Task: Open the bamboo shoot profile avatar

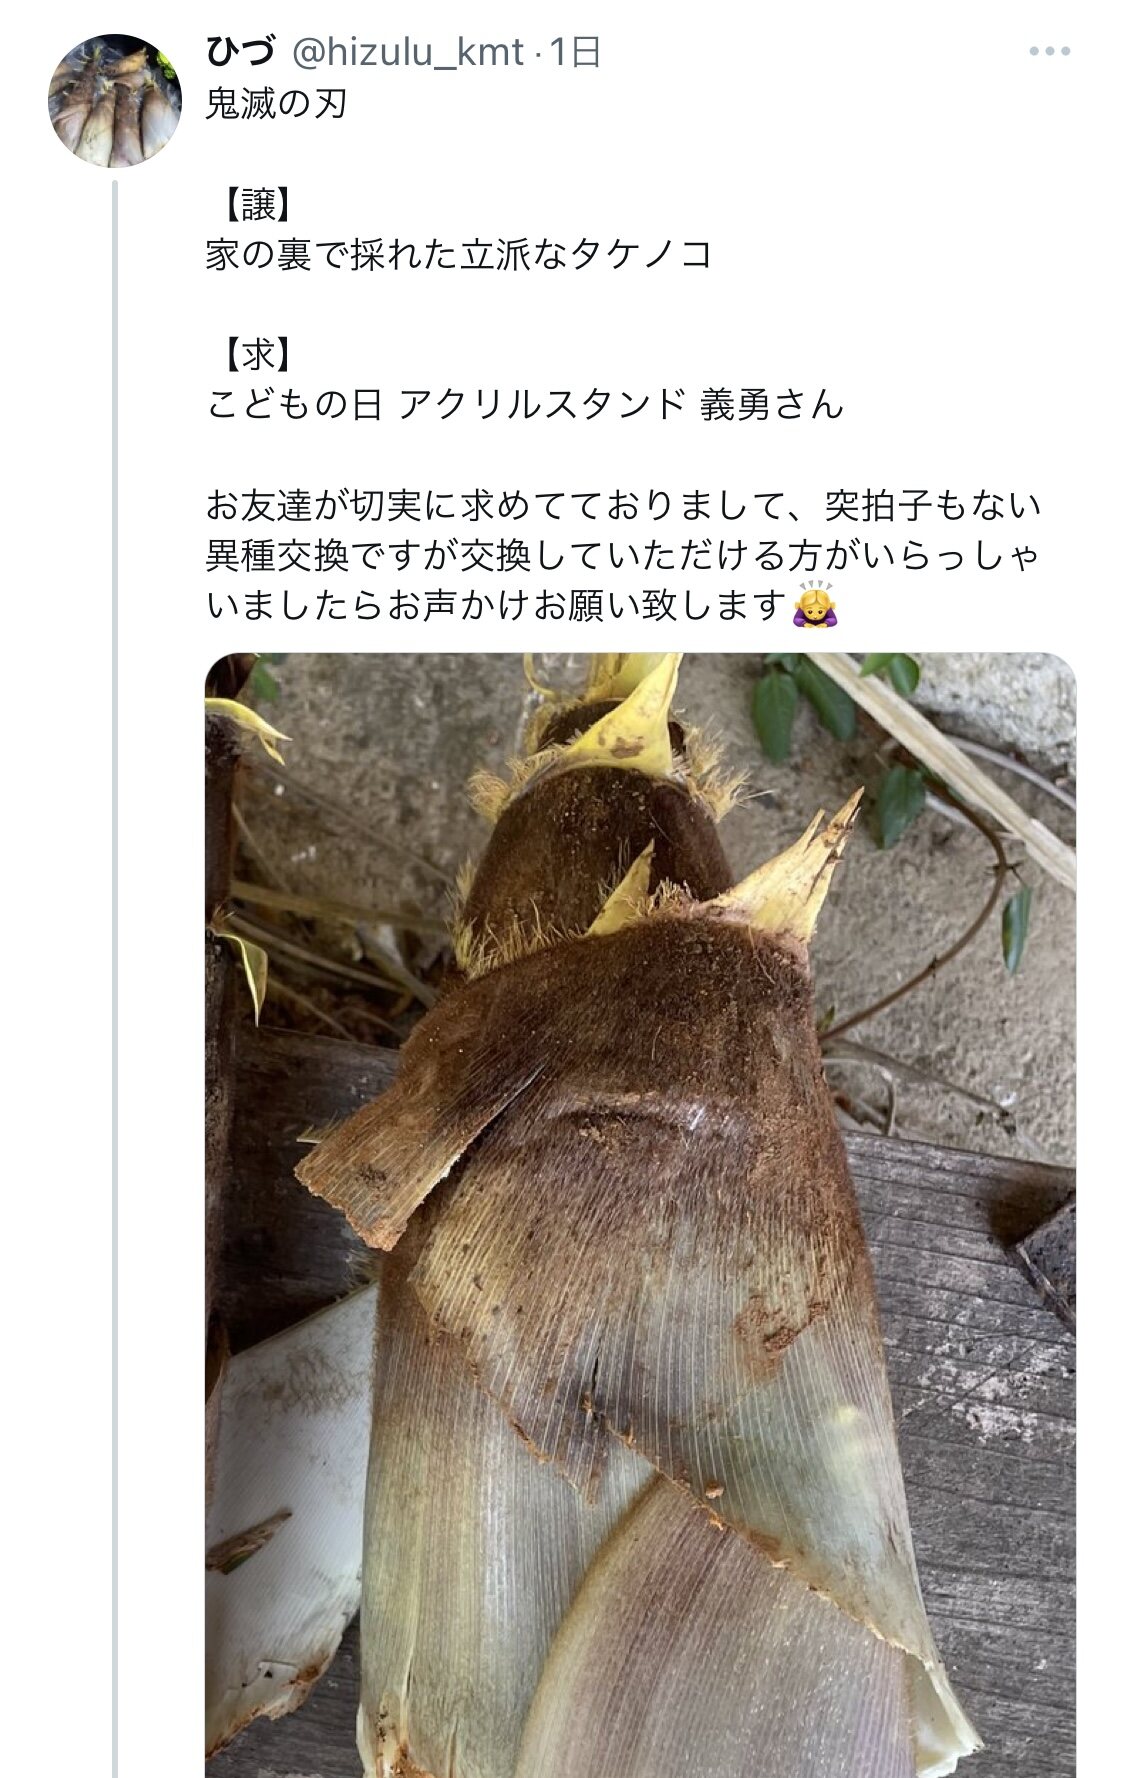Action: tap(115, 100)
